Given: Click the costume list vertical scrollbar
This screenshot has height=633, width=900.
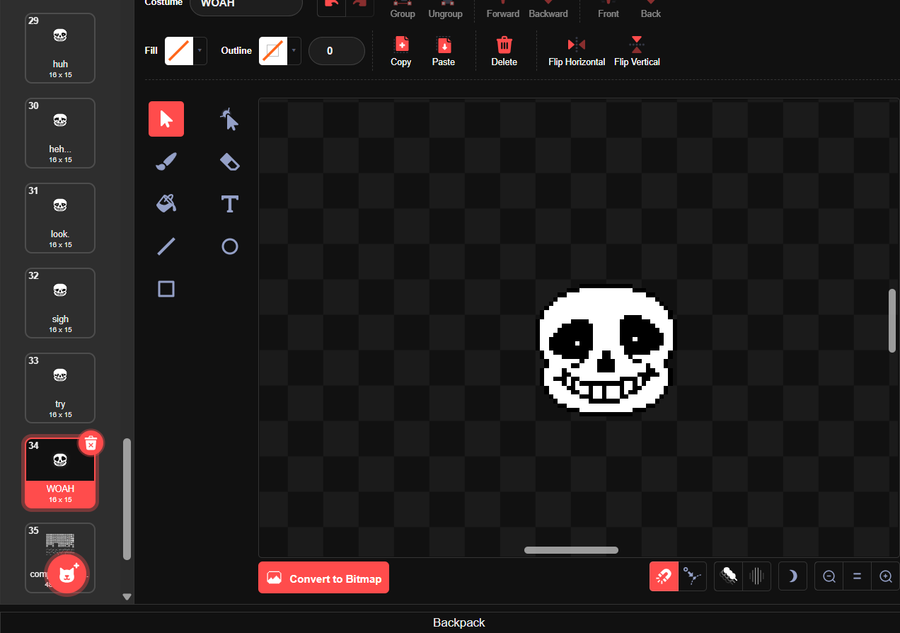Looking at the screenshot, I should (127, 499).
